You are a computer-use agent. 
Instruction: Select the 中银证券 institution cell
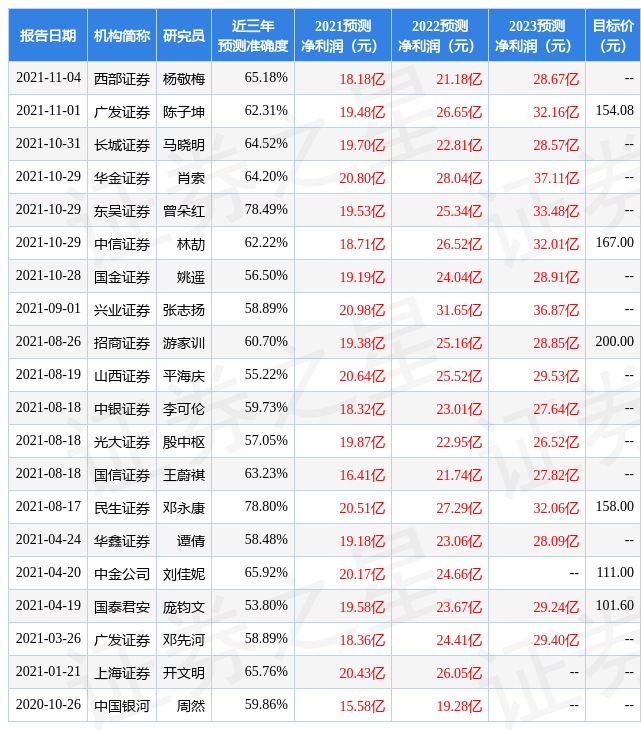click(122, 409)
